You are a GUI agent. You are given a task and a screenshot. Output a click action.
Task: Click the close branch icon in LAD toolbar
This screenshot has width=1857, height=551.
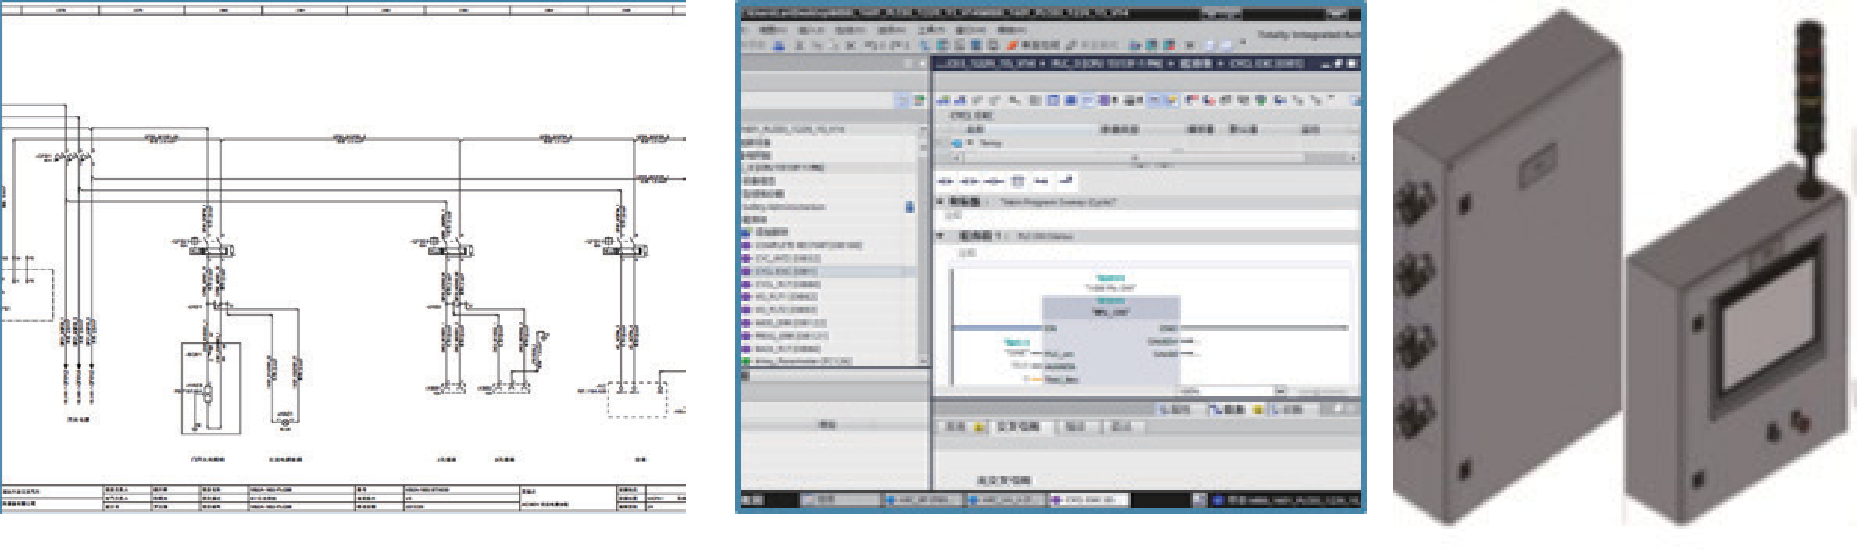click(x=1065, y=182)
